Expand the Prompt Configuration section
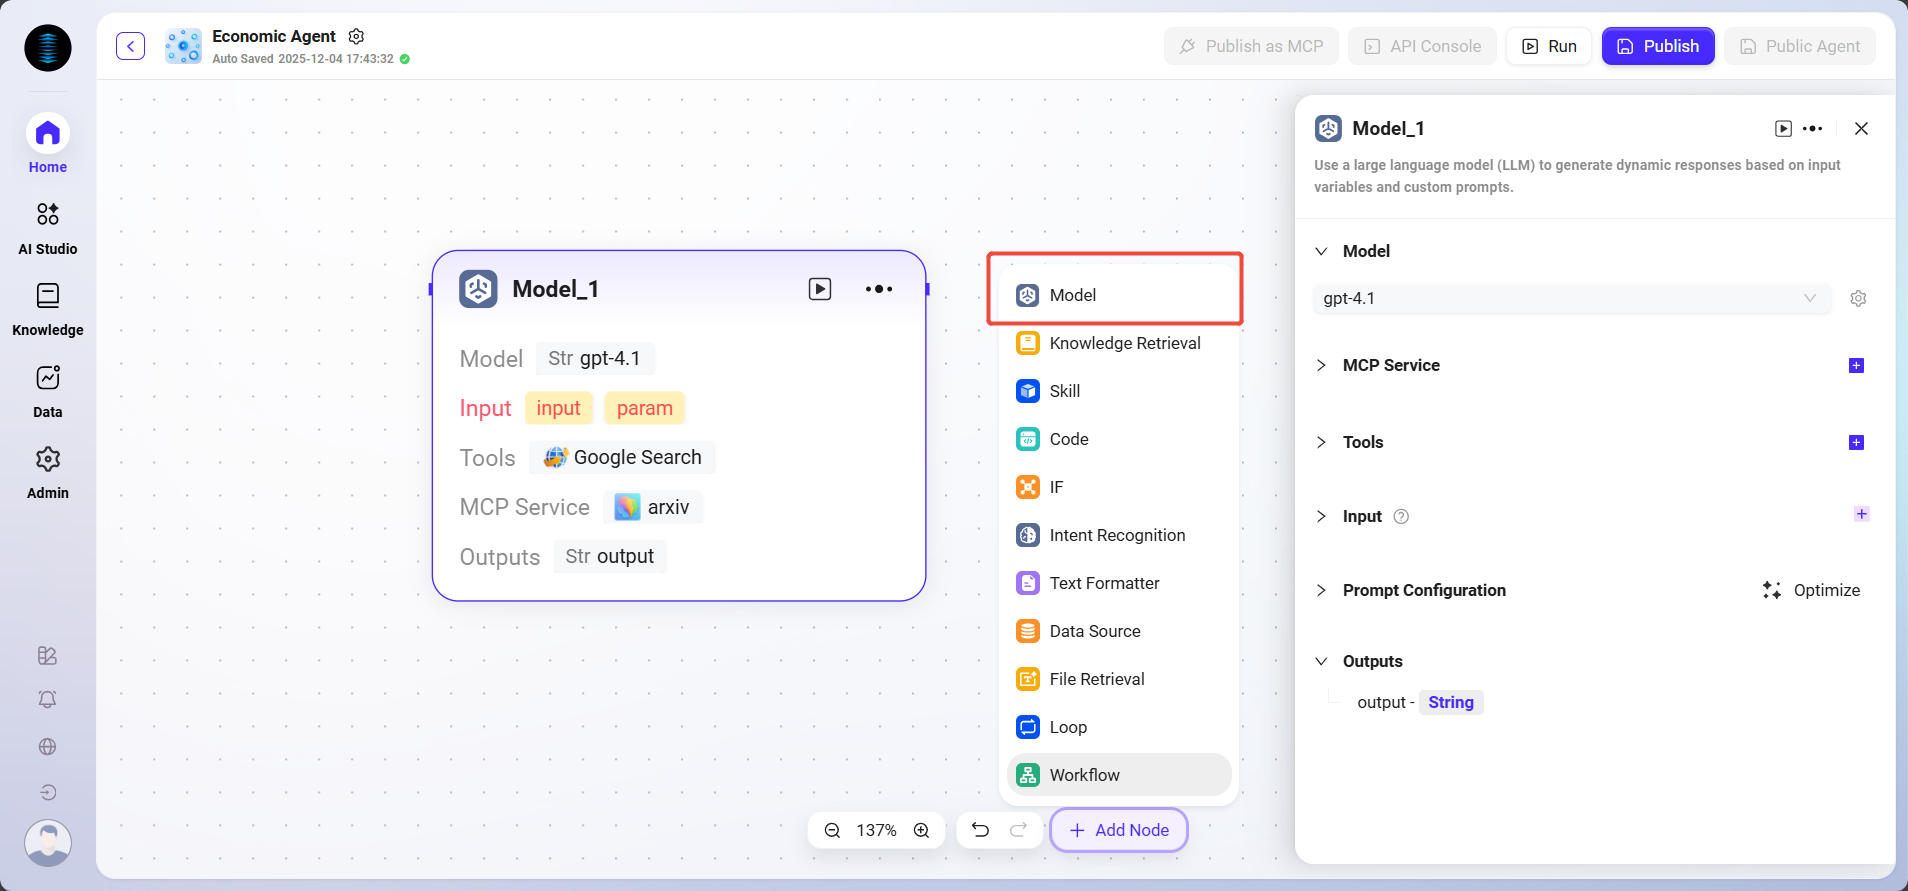The image size is (1908, 891). coord(1322,590)
